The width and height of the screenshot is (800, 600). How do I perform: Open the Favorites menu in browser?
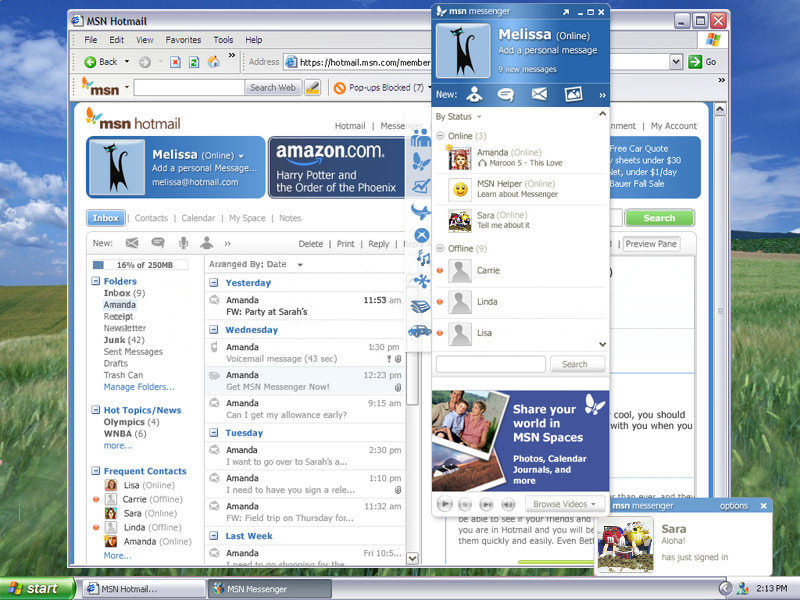(x=183, y=40)
